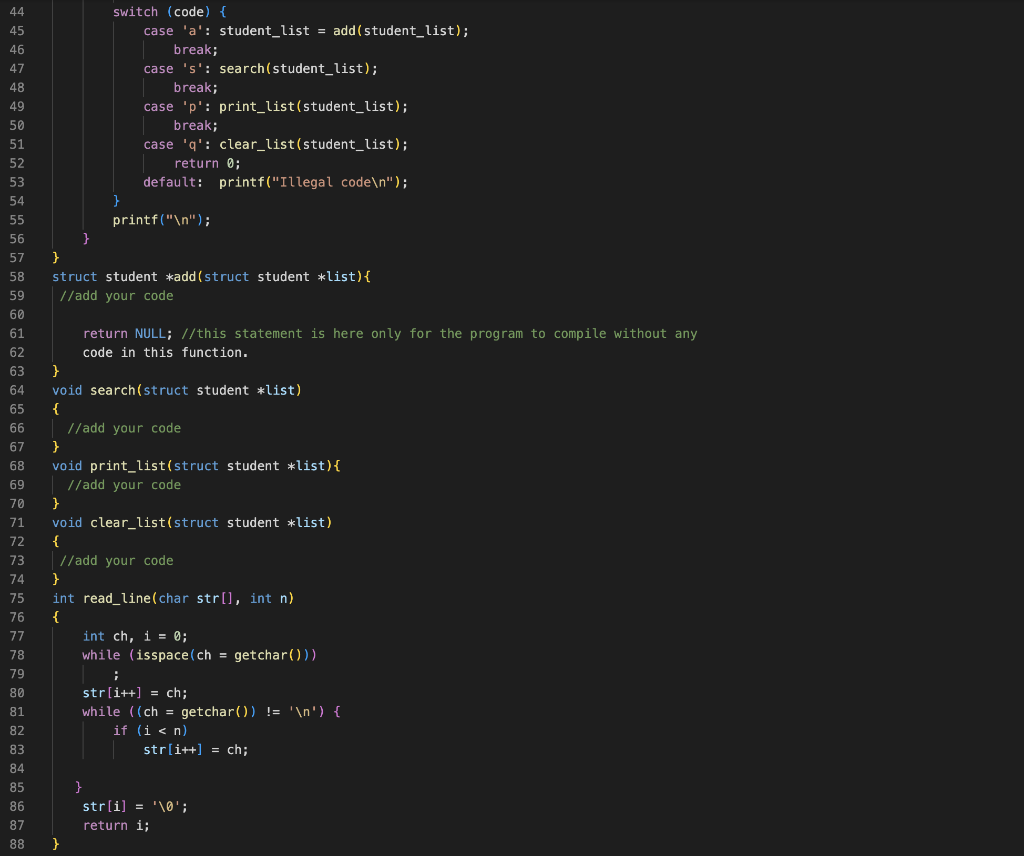This screenshot has width=1024, height=856.
Task: Click the add(student_list) call on line 45
Action: [x=398, y=31]
